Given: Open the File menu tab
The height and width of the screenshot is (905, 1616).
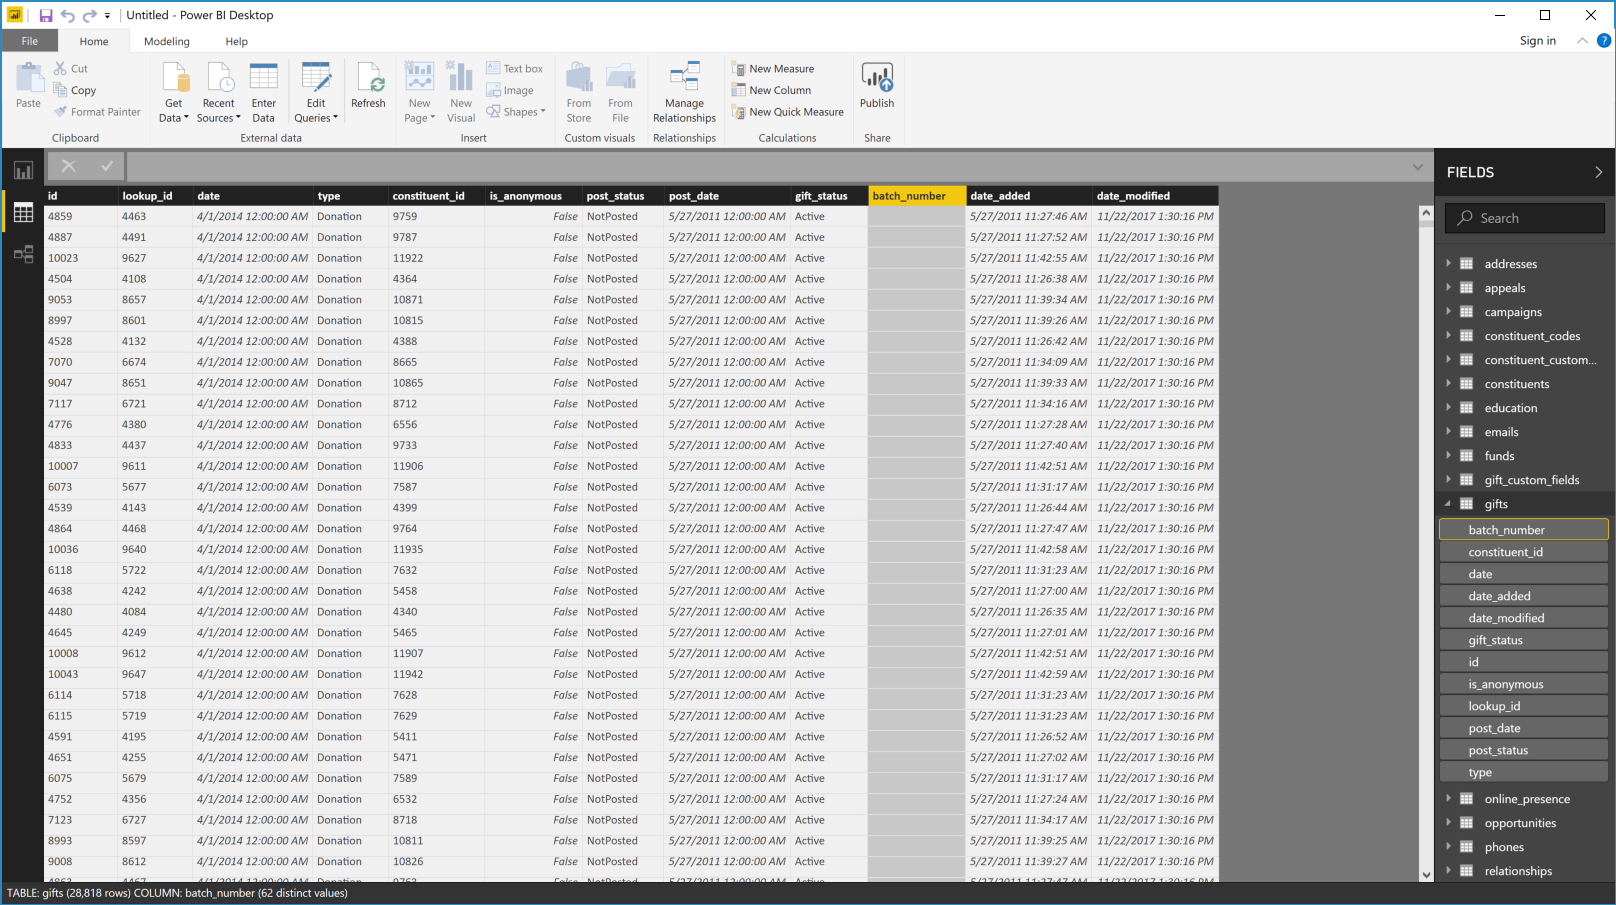Looking at the screenshot, I should pyautogui.click(x=30, y=41).
